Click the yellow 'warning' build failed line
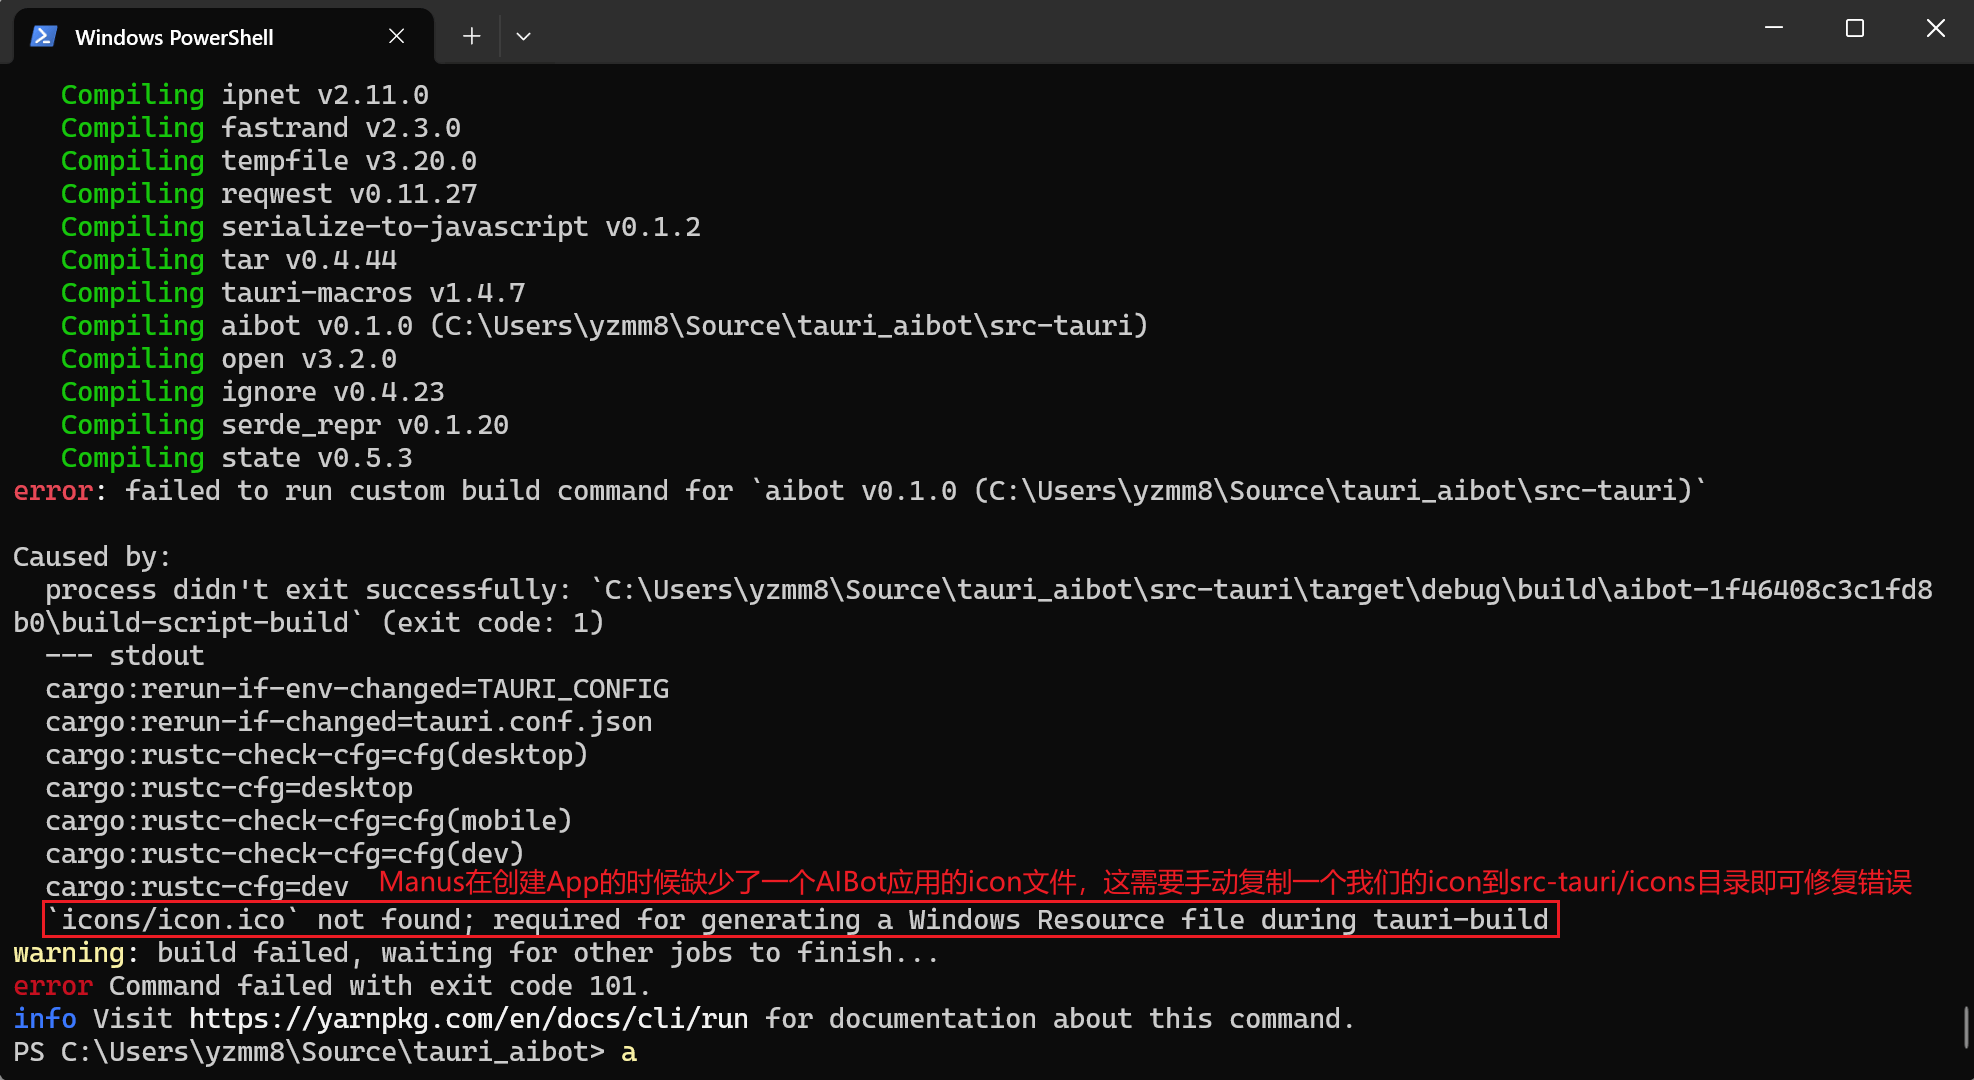1974x1080 pixels. click(476, 953)
